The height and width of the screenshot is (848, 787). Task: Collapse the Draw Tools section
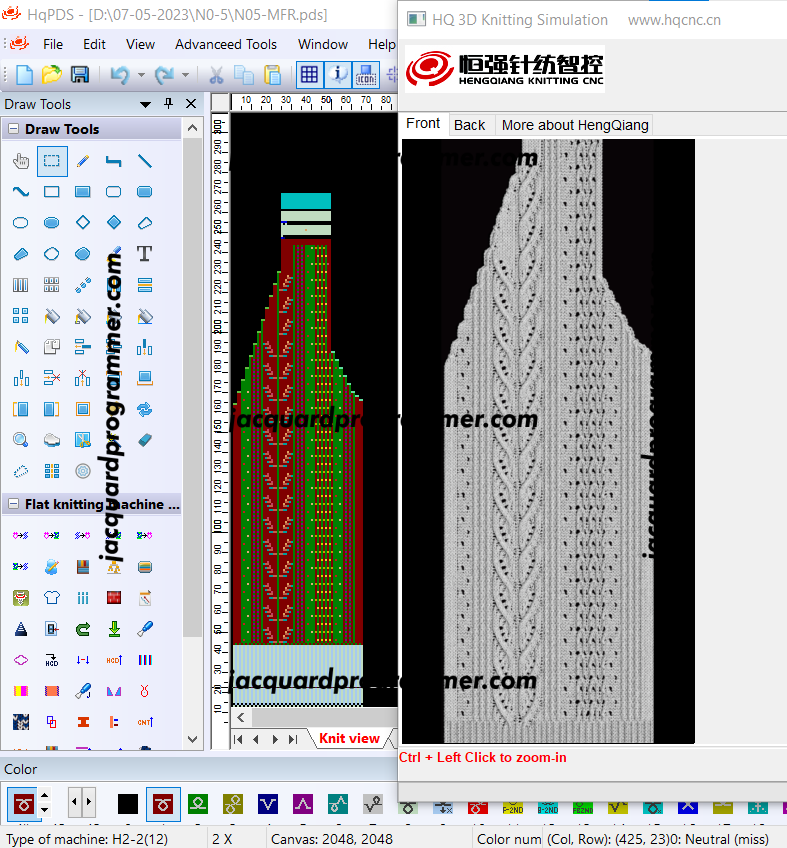tap(14, 129)
